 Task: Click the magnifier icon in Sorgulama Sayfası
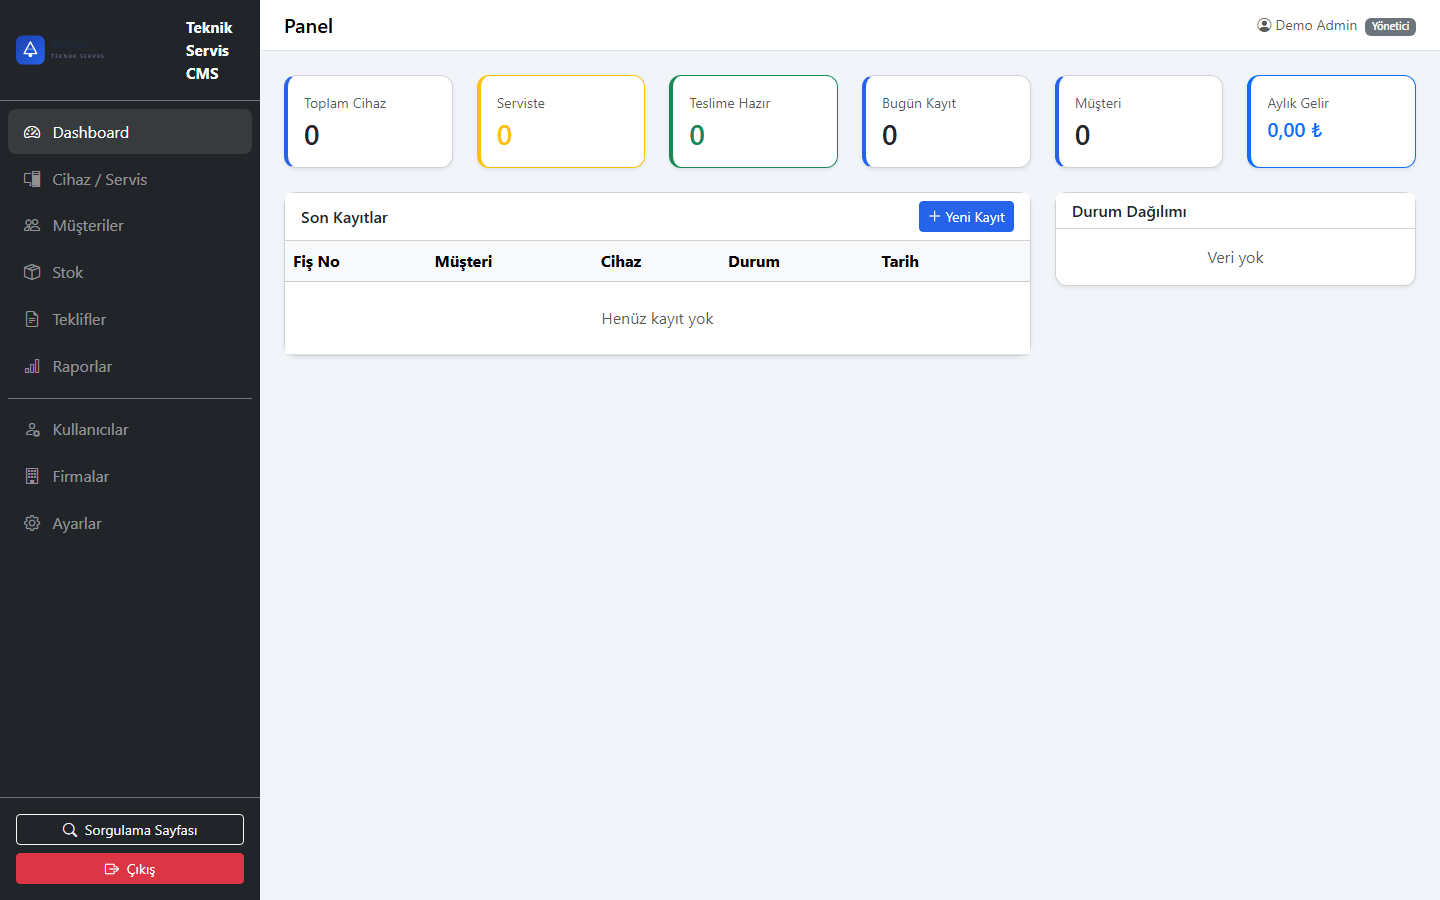70,830
